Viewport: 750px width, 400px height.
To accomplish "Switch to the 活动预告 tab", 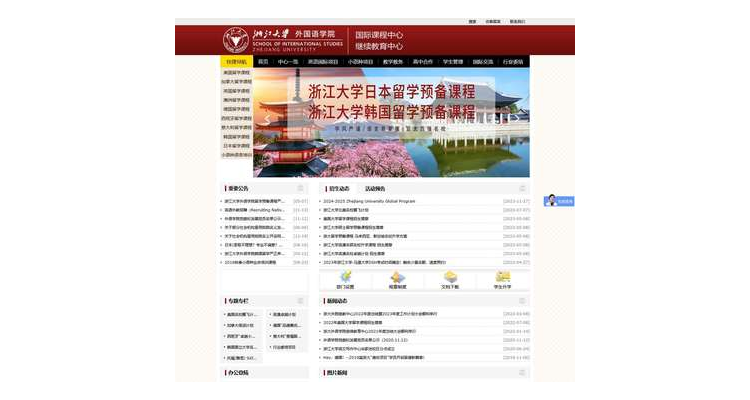I will coord(375,189).
